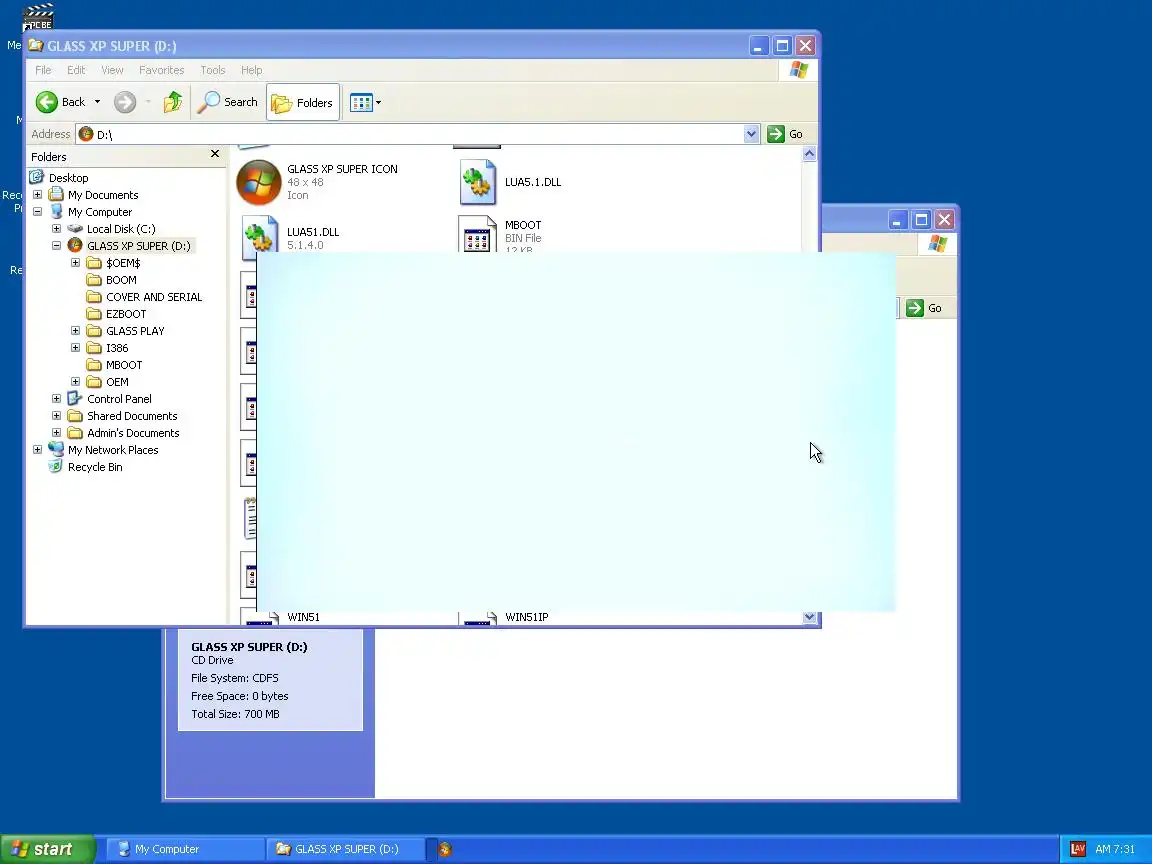Click the system clock AM 7:31

1115,849
